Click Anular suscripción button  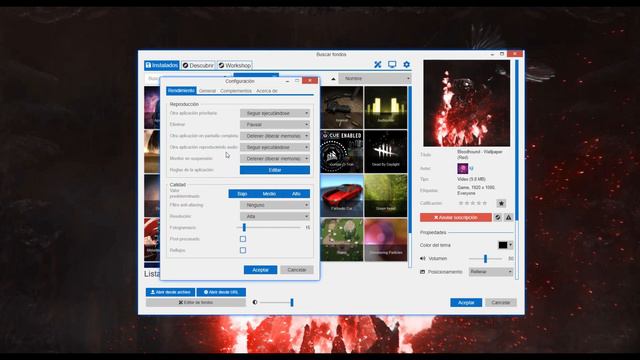point(456,218)
